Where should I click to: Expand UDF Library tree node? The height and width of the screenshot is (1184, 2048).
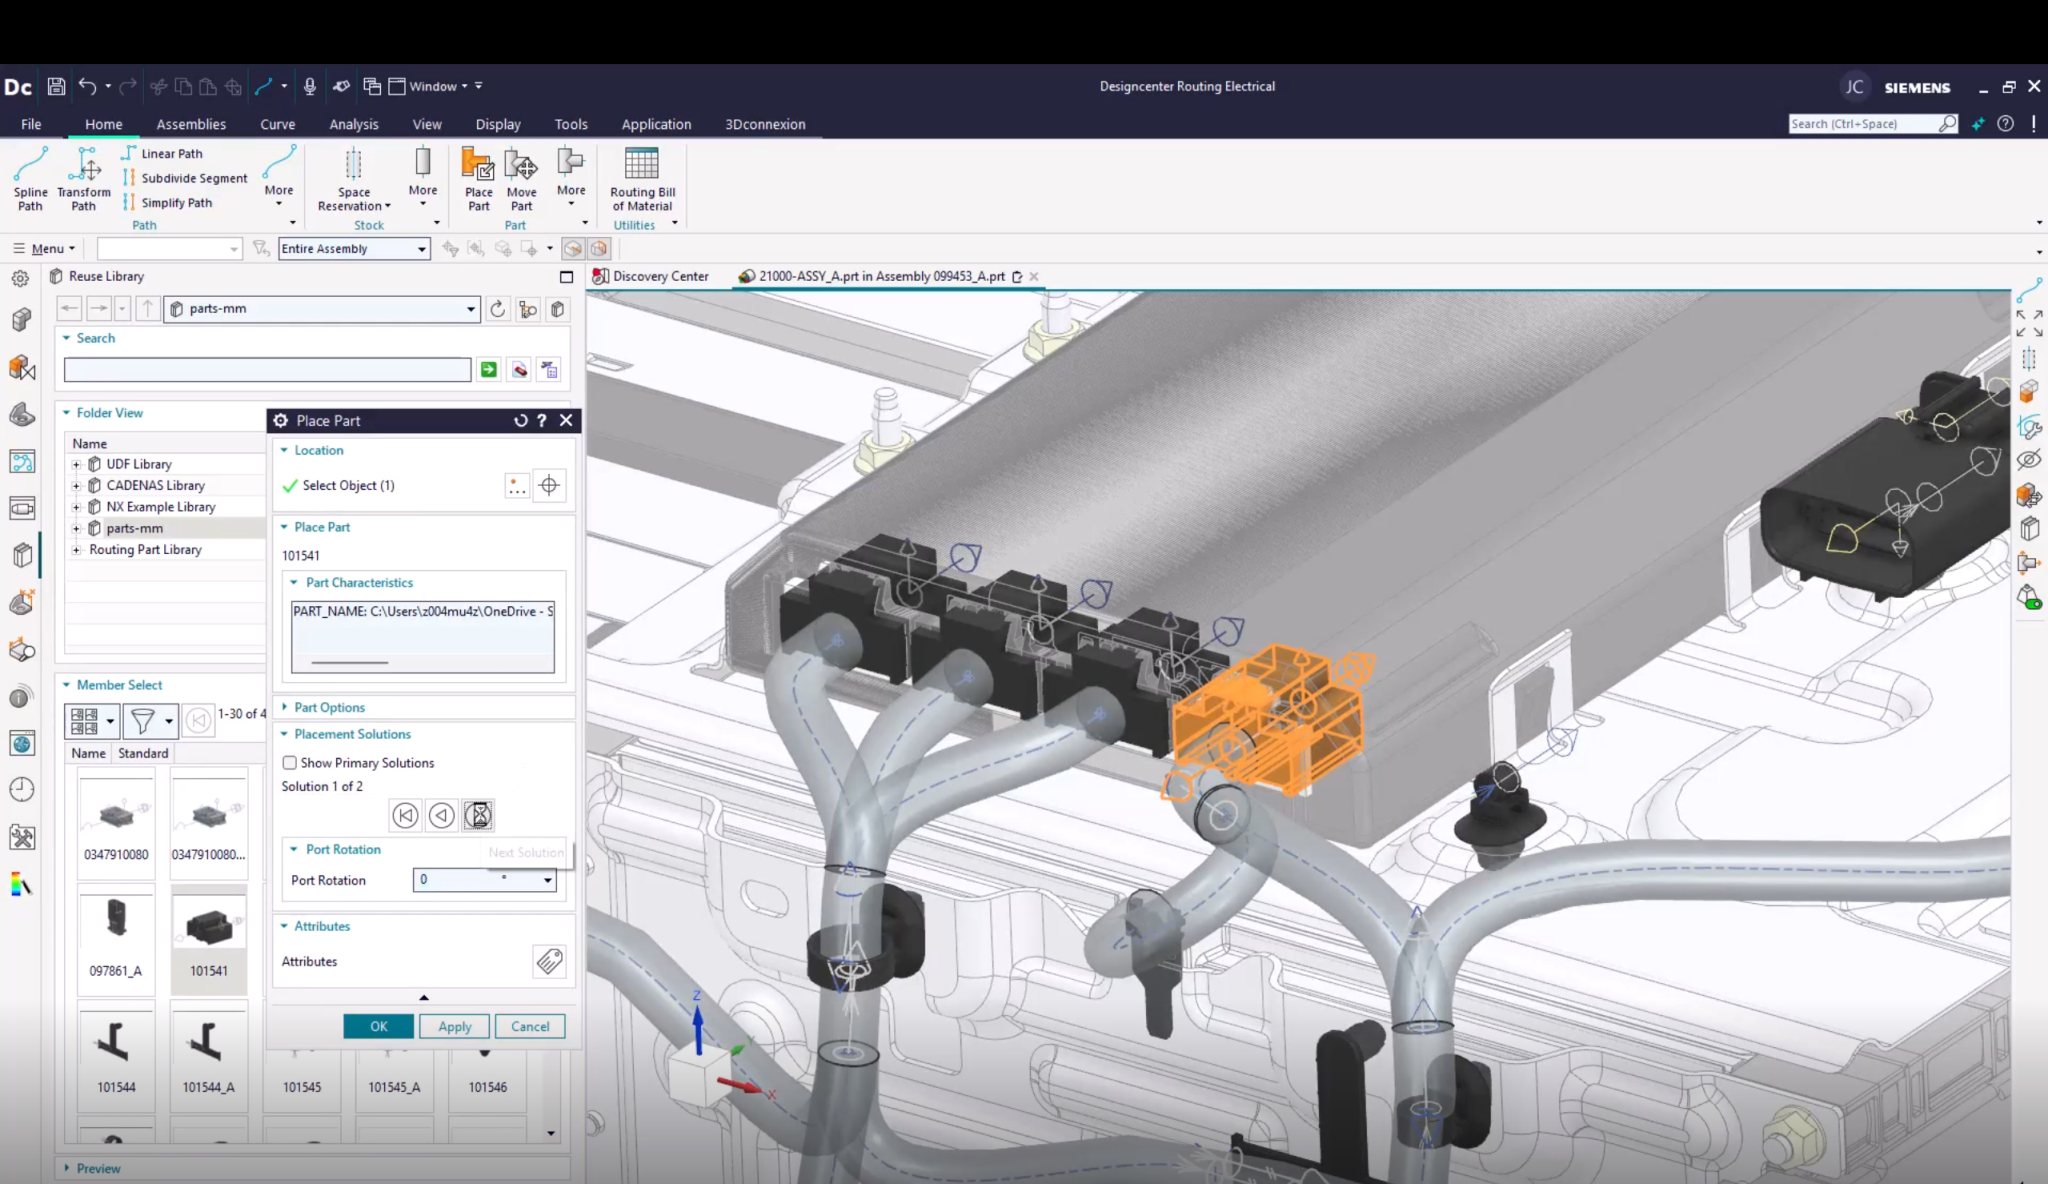(76, 464)
